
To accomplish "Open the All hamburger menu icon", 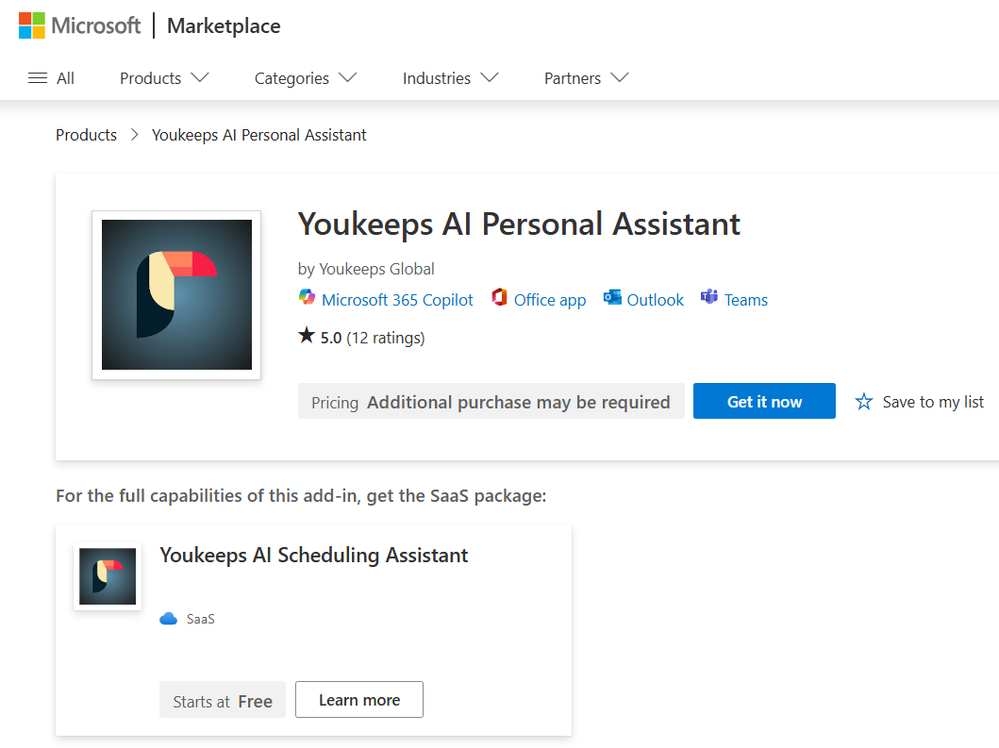I will pyautogui.click(x=38, y=78).
